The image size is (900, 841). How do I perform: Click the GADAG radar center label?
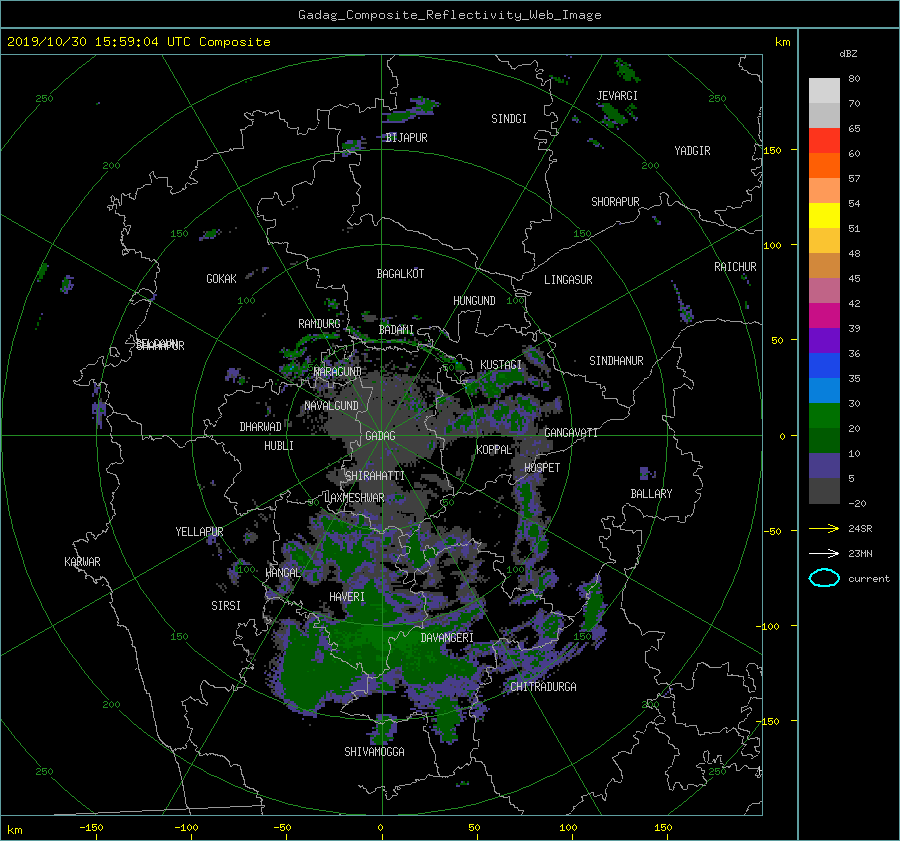pyautogui.click(x=381, y=436)
